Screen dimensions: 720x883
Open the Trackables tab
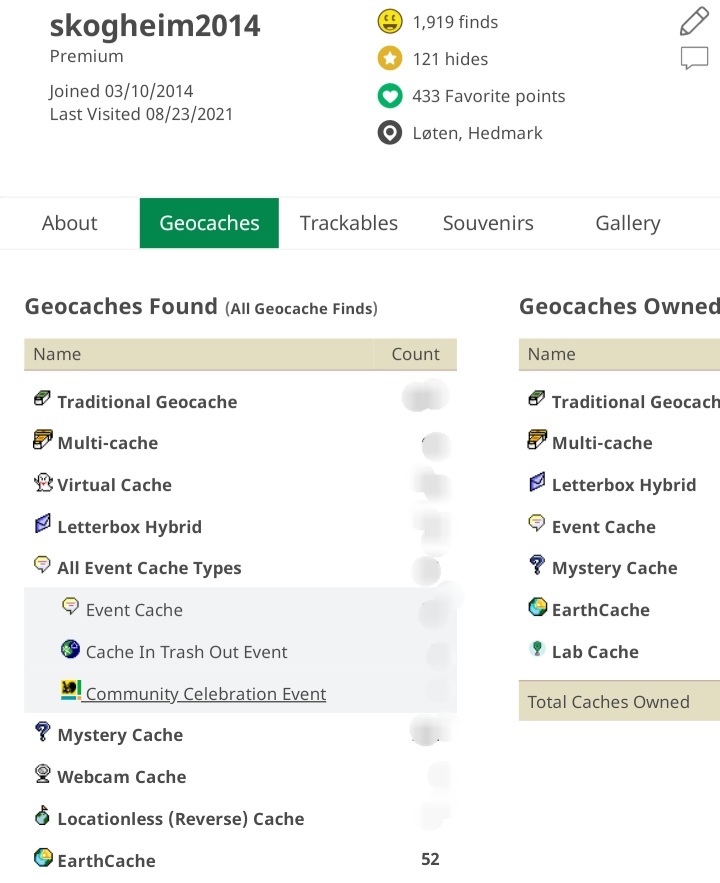point(348,223)
